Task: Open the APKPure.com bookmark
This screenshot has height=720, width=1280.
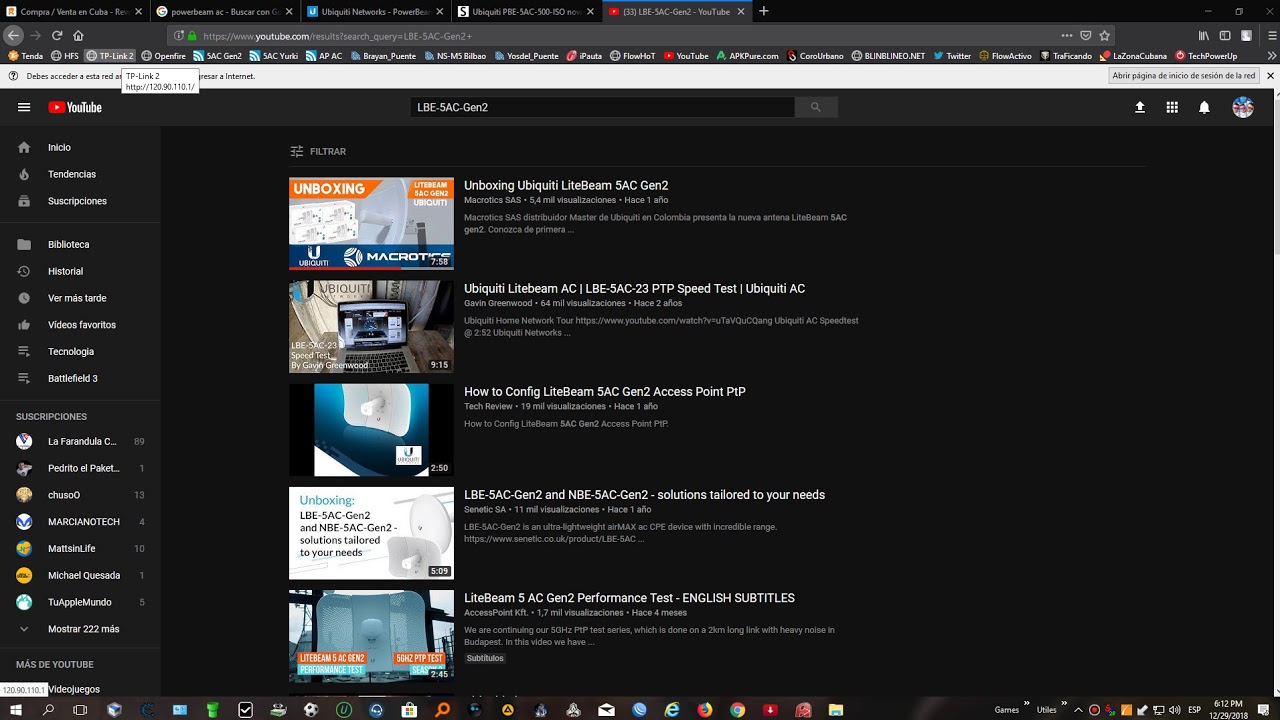Action: click(748, 56)
